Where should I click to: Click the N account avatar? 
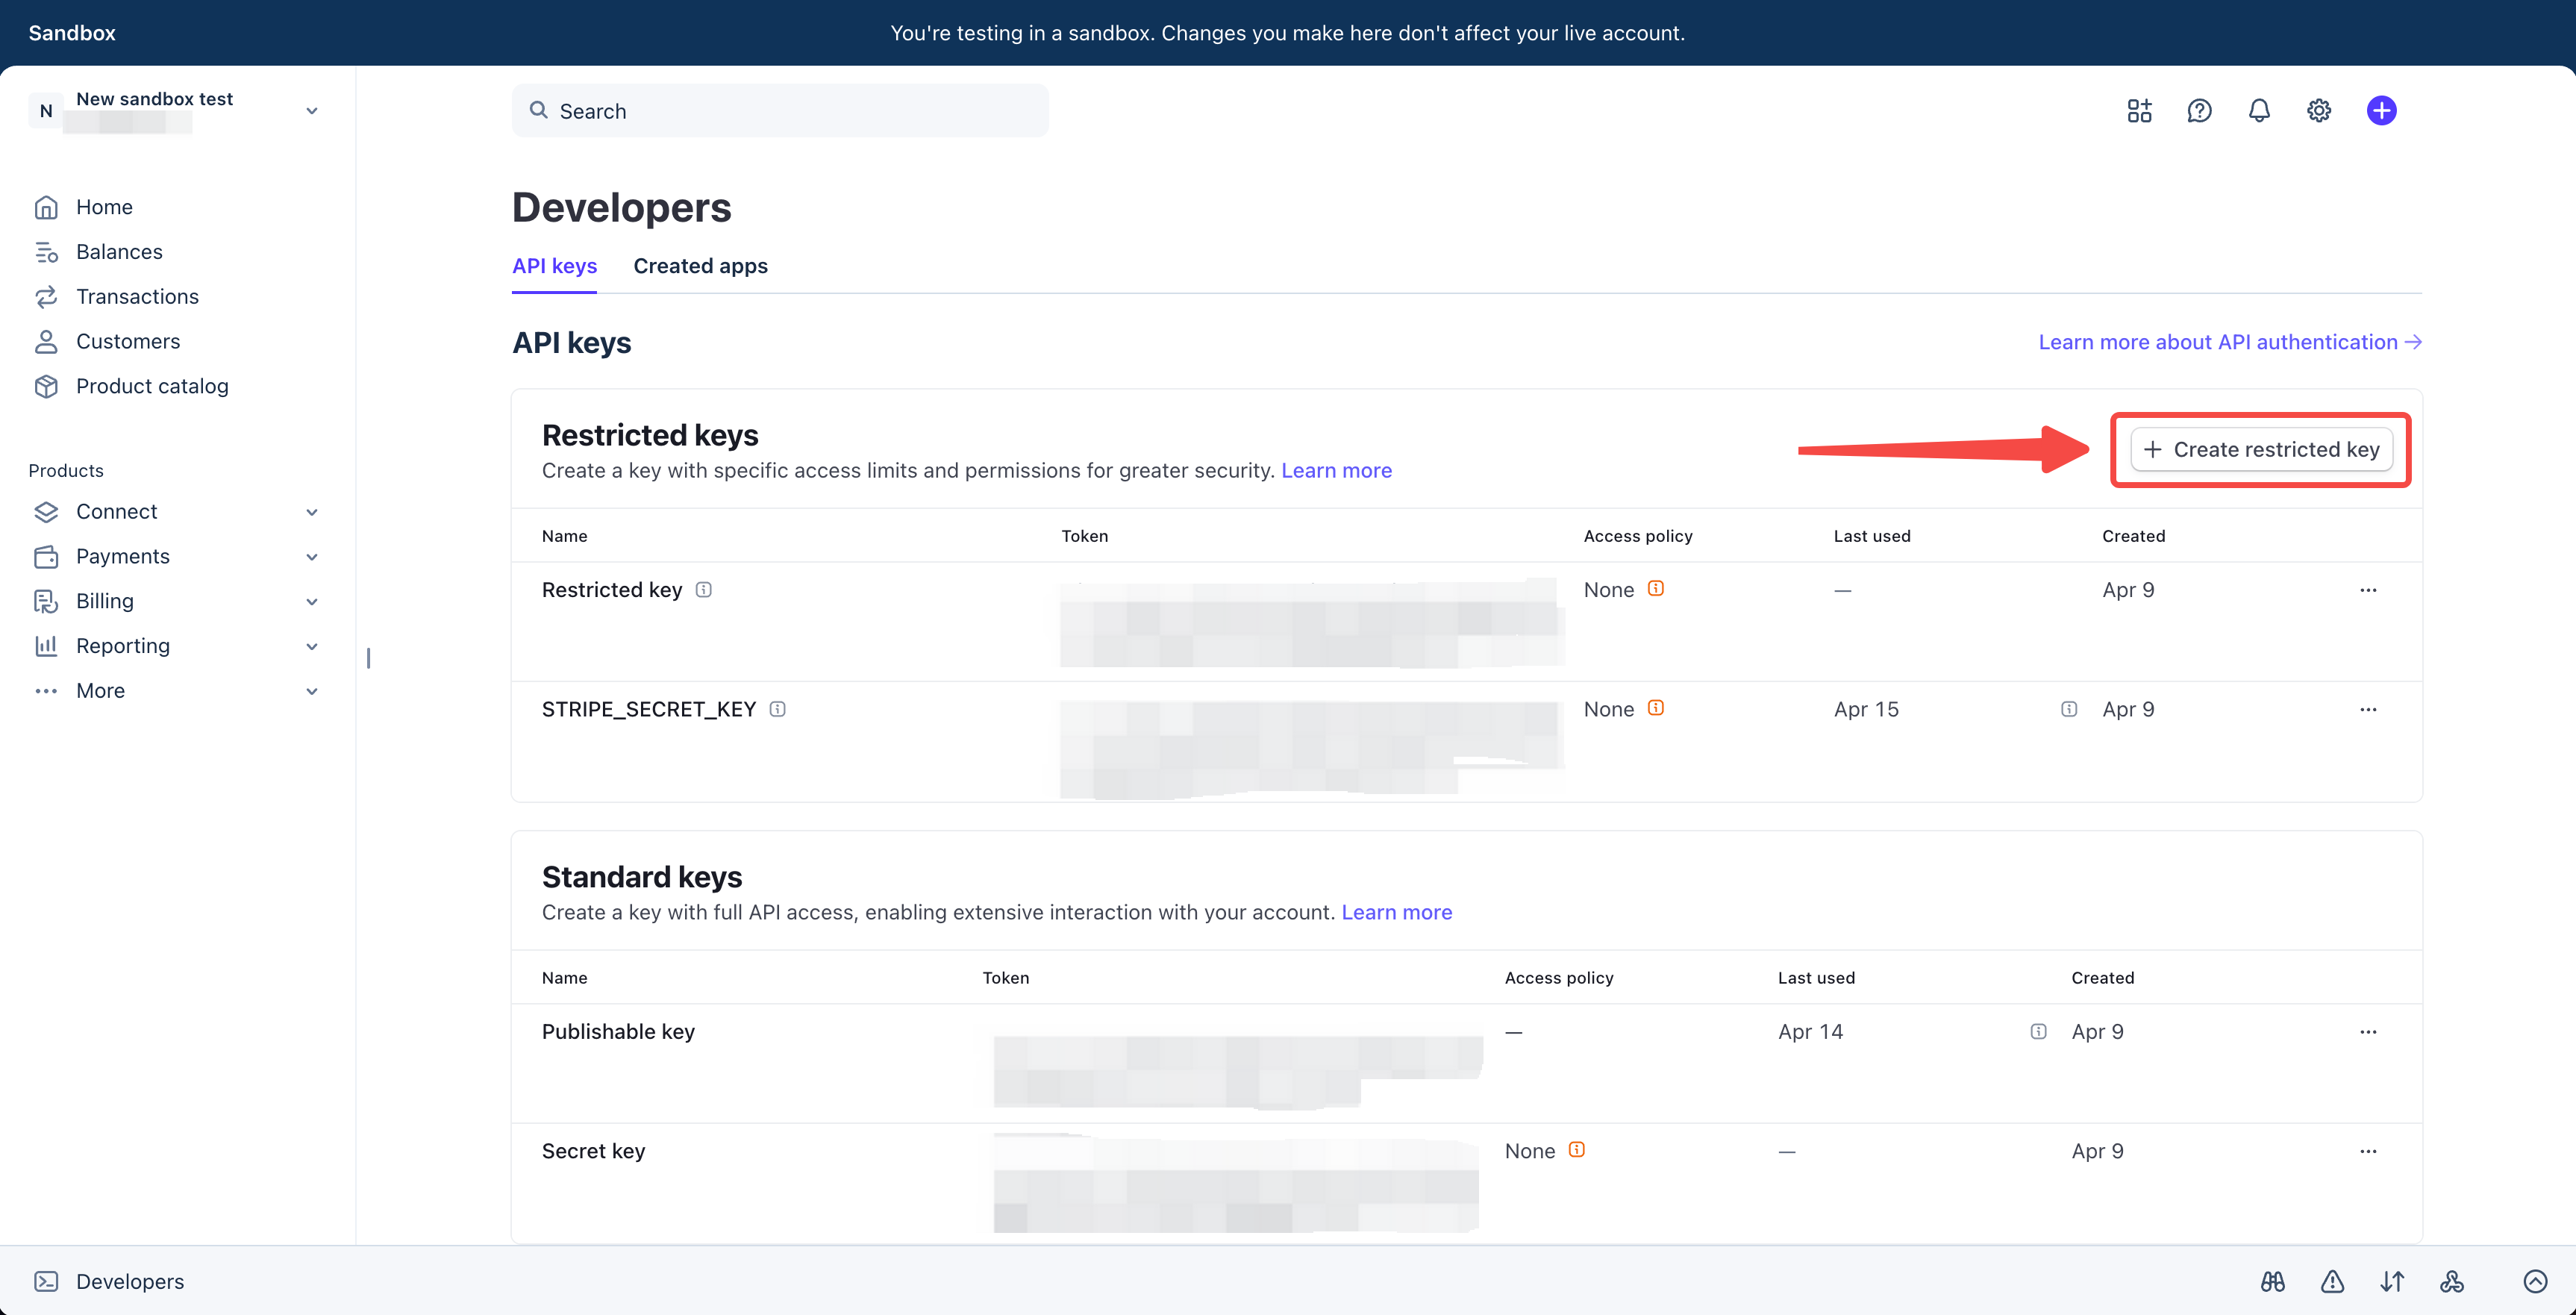(x=46, y=111)
